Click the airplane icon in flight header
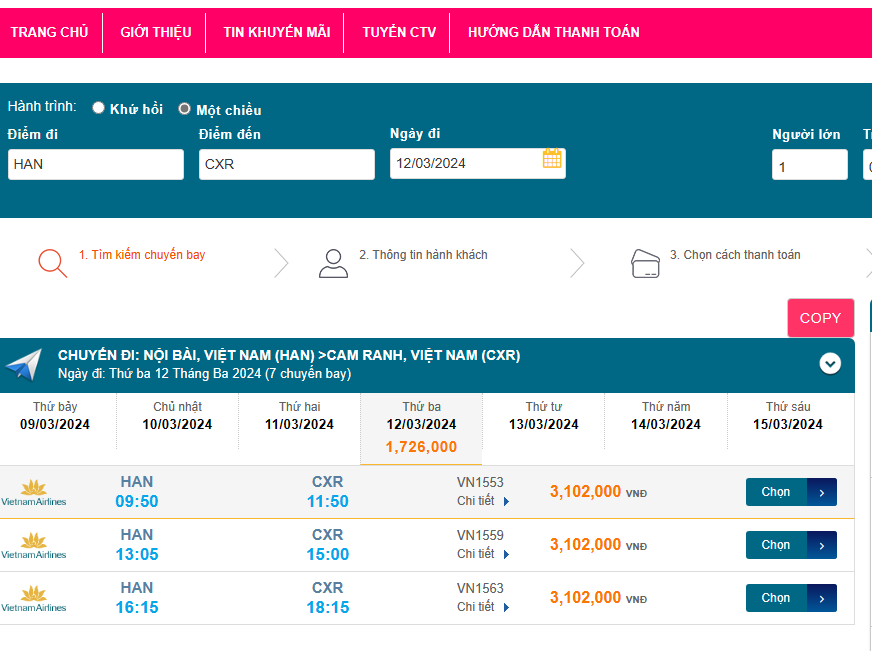The width and height of the screenshot is (872, 651). [x=24, y=365]
